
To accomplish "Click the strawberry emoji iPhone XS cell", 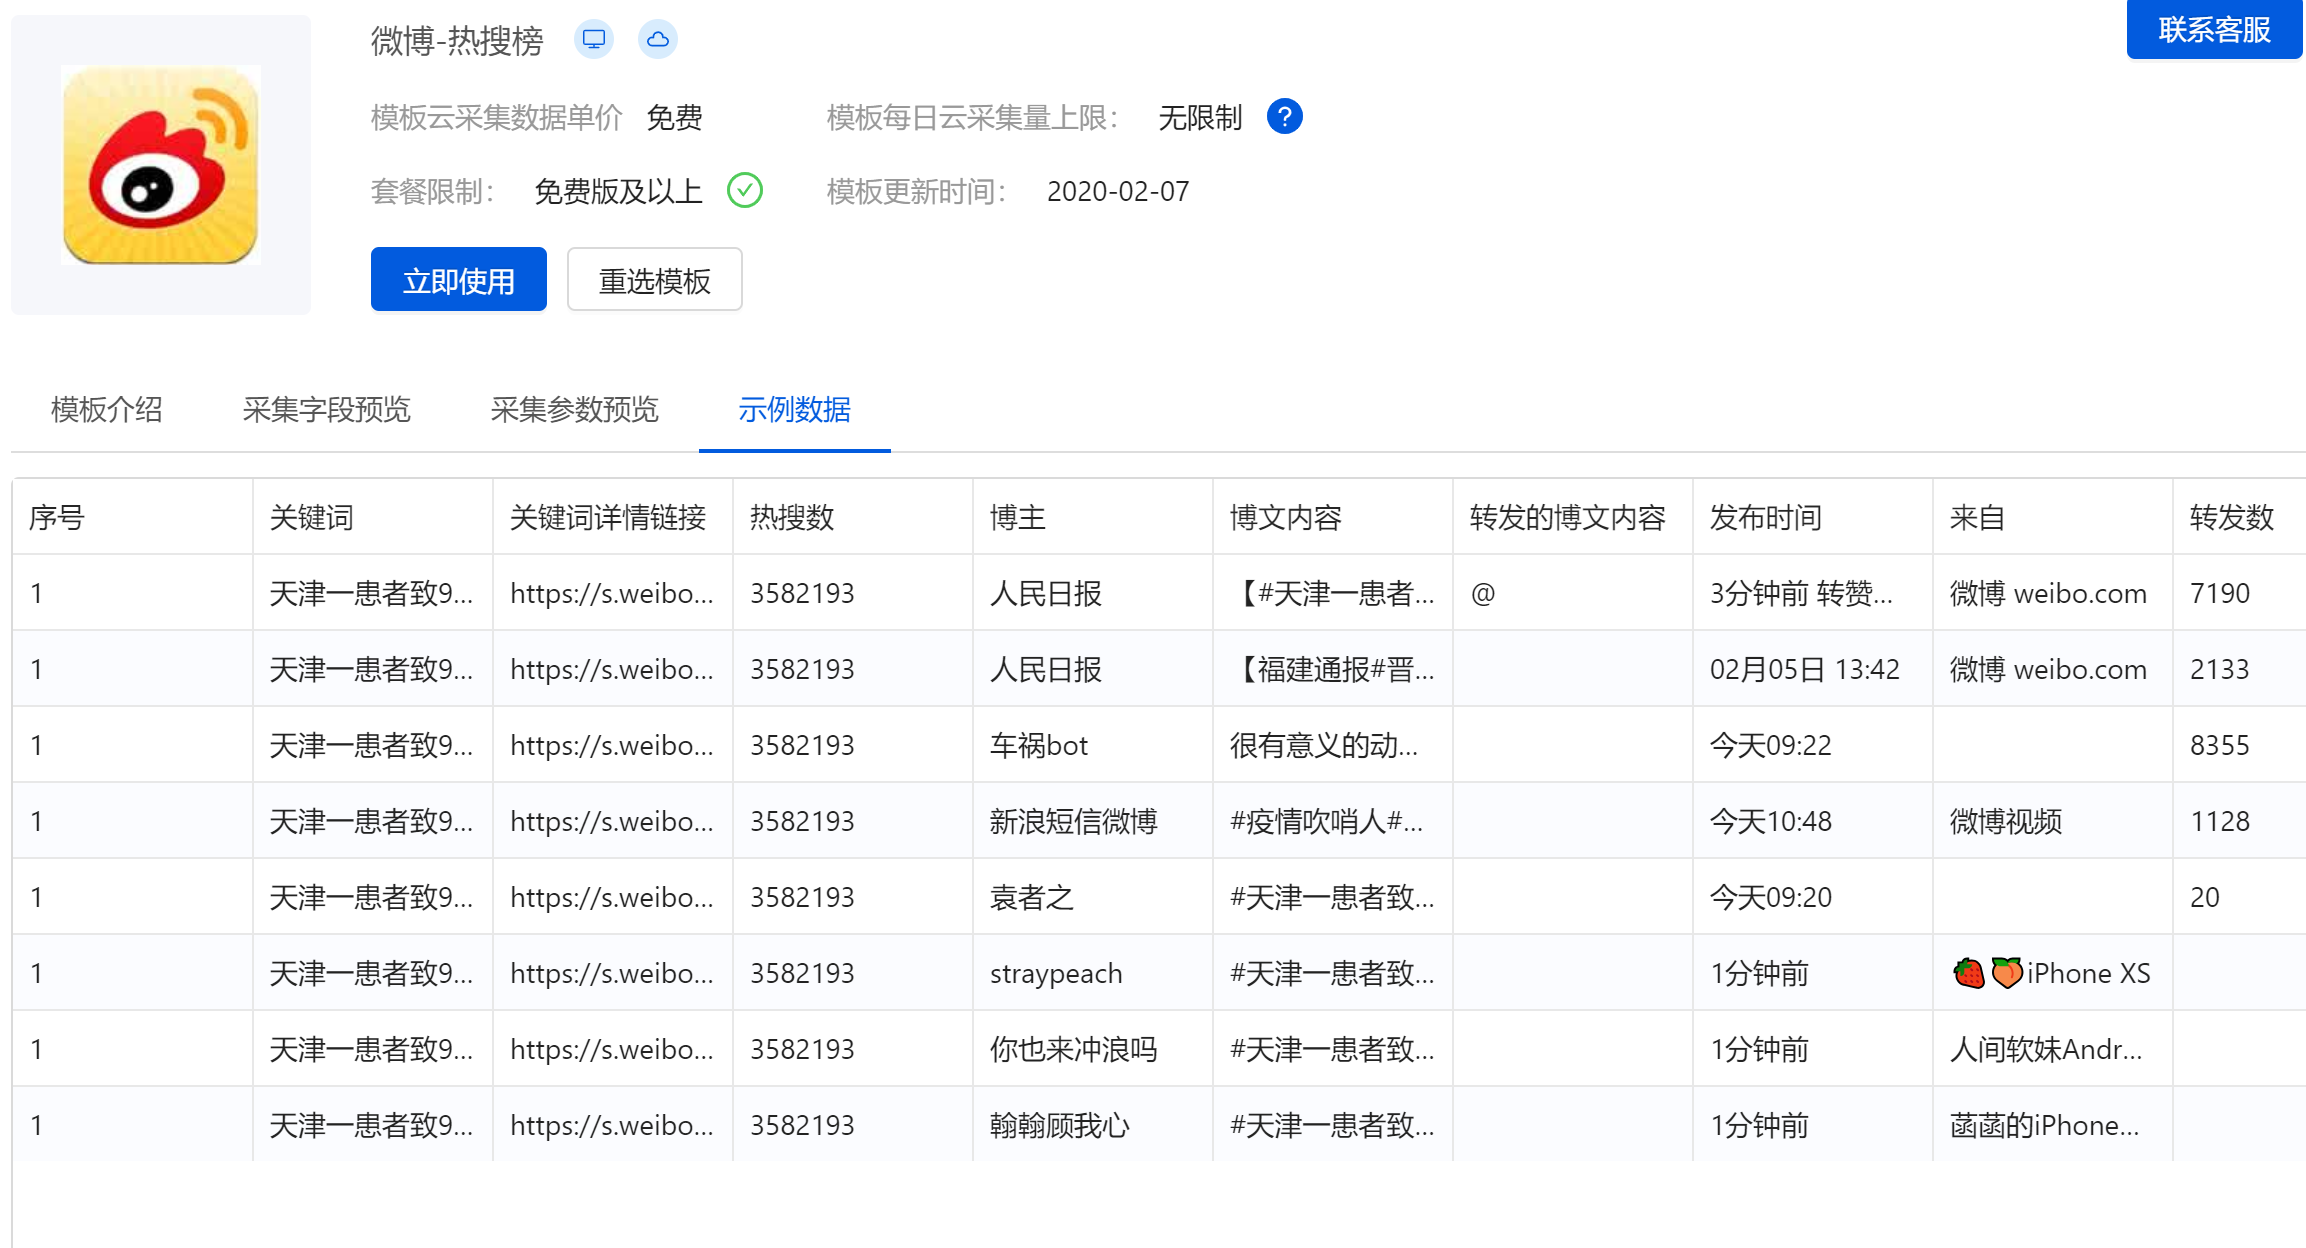I will click(x=2050, y=974).
